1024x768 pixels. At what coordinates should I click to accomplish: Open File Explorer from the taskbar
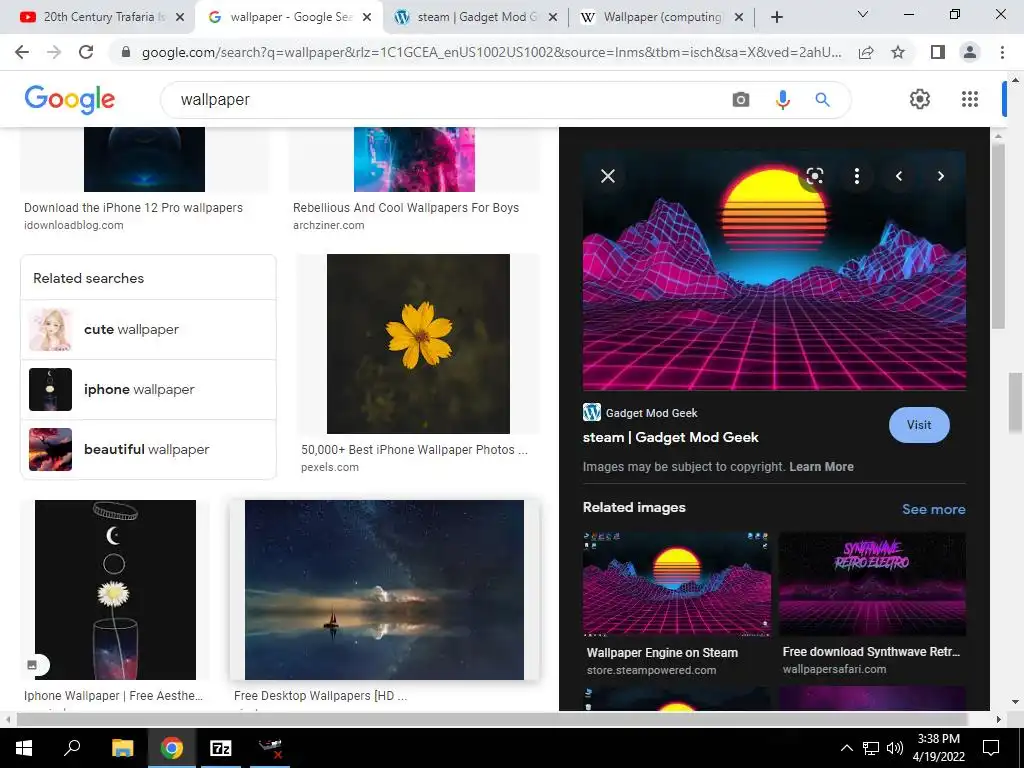click(x=122, y=748)
